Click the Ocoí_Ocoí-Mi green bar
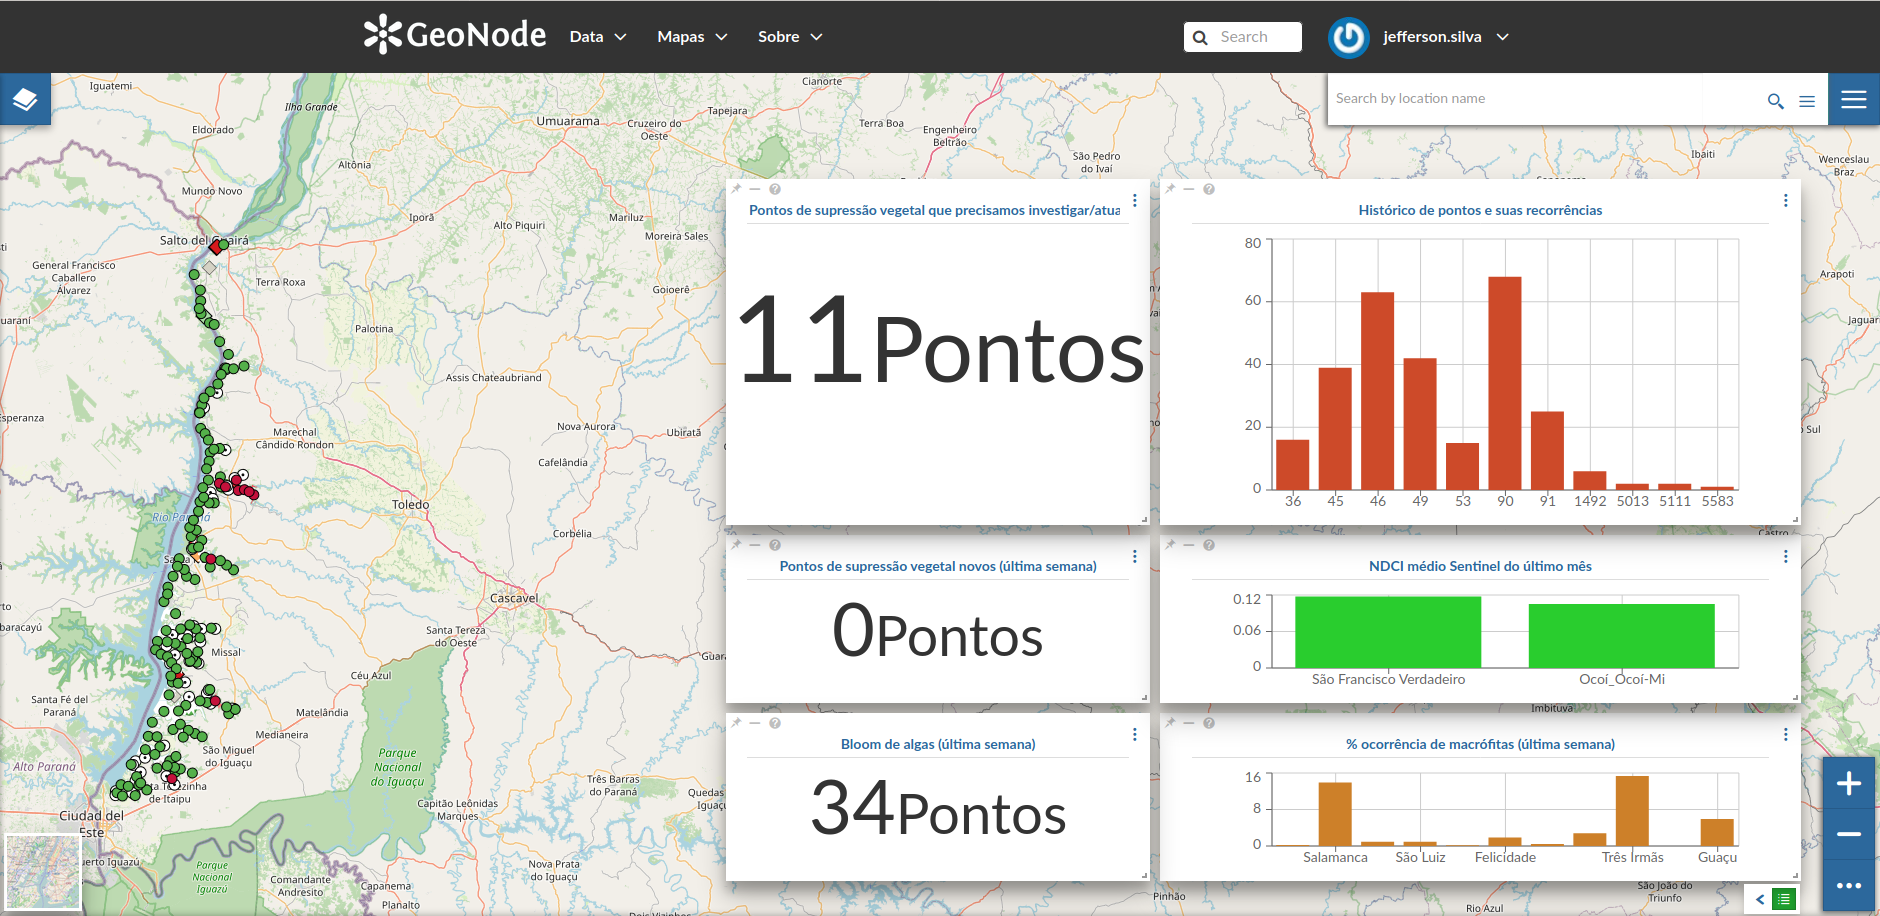Screen dimensions: 1880x916 [x=1622, y=636]
